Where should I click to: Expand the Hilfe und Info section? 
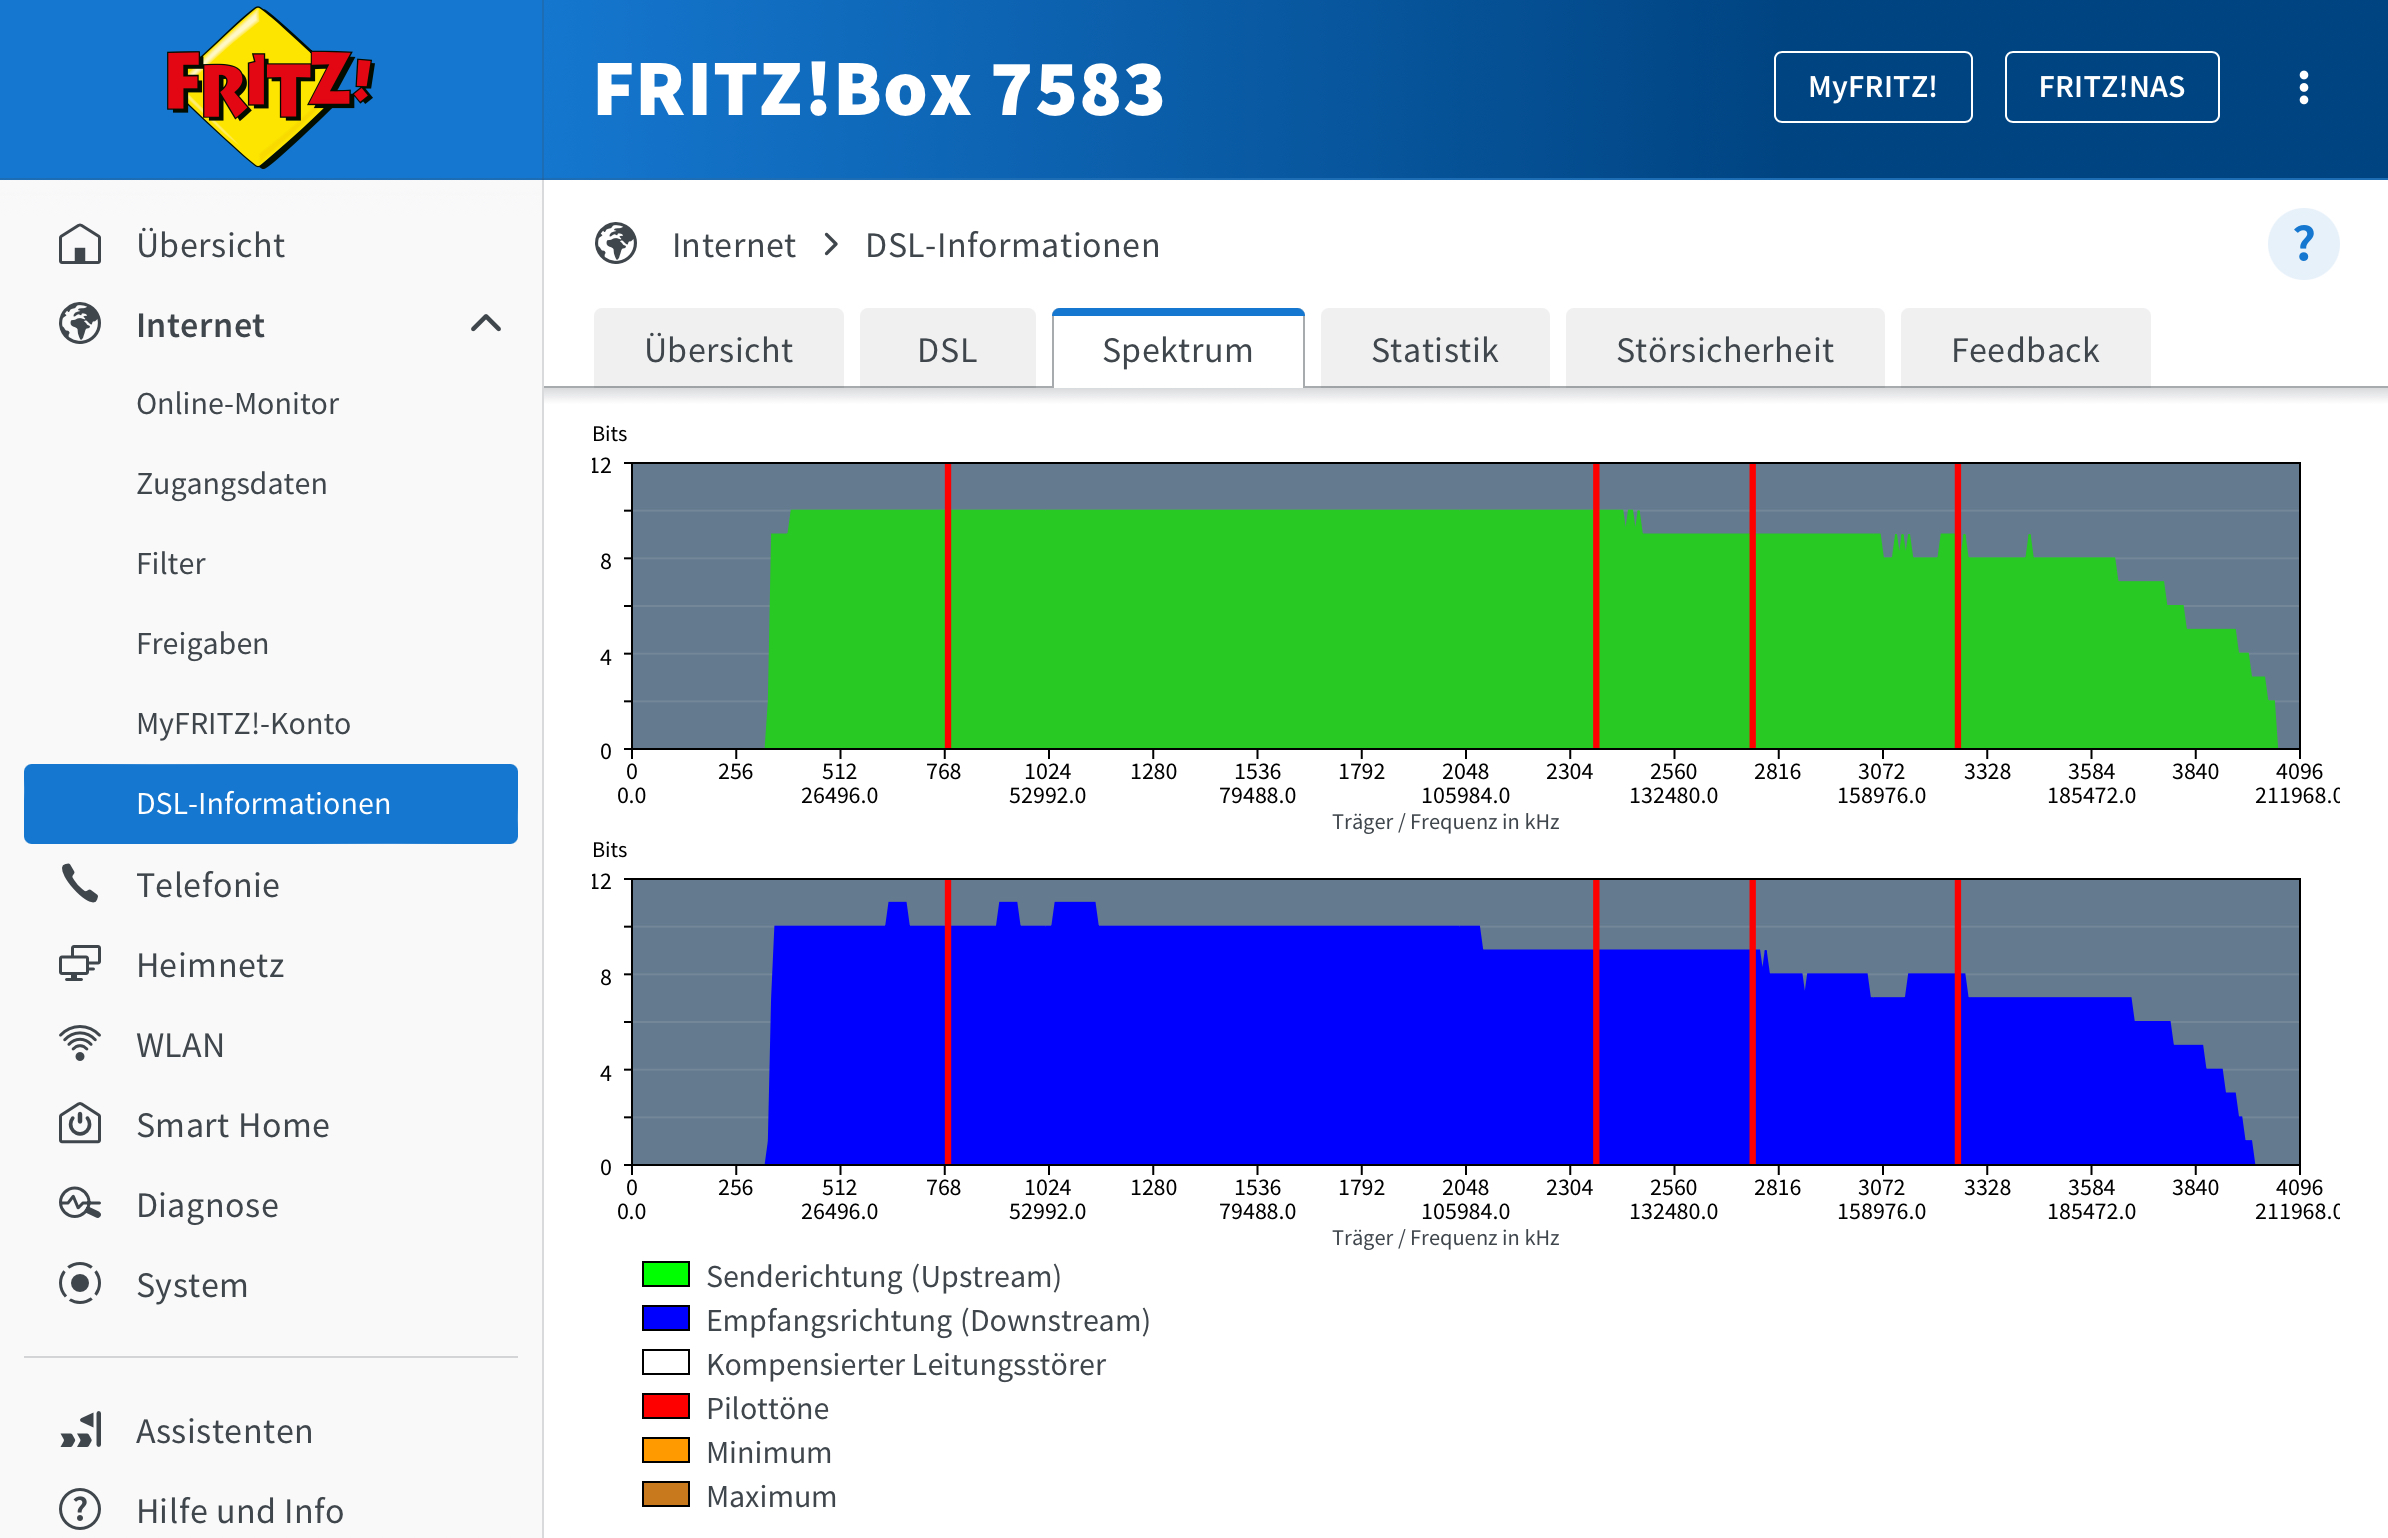(239, 1510)
